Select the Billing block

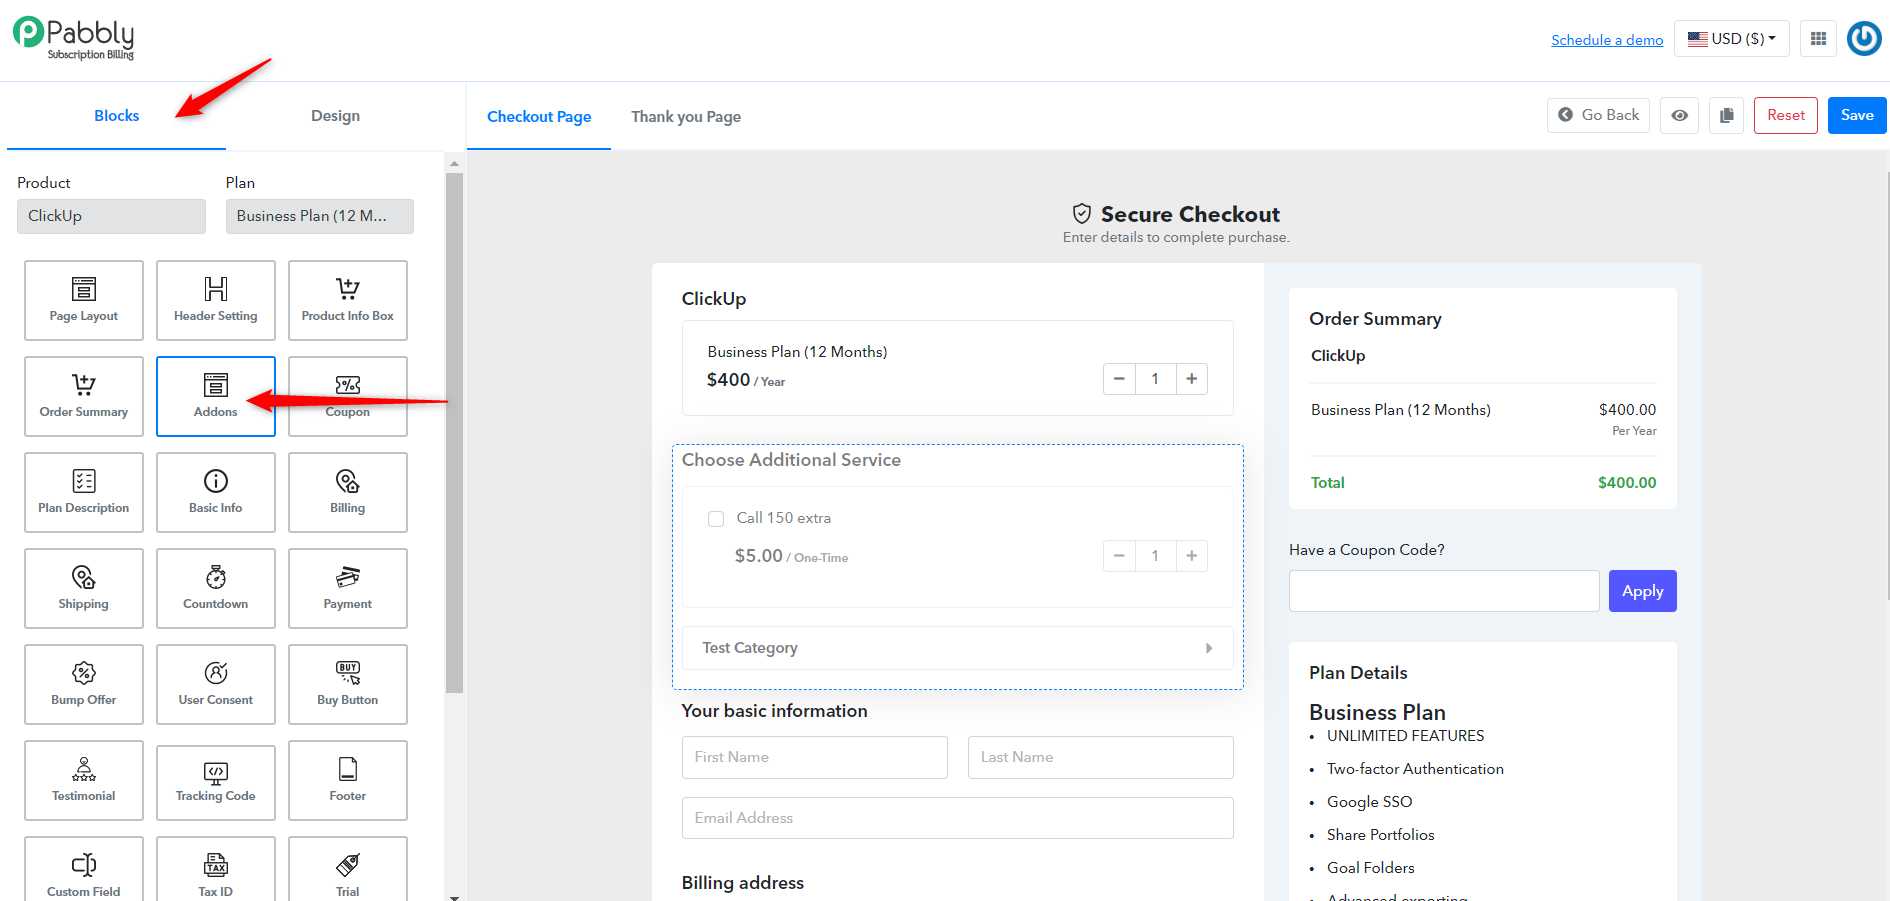coord(348,492)
